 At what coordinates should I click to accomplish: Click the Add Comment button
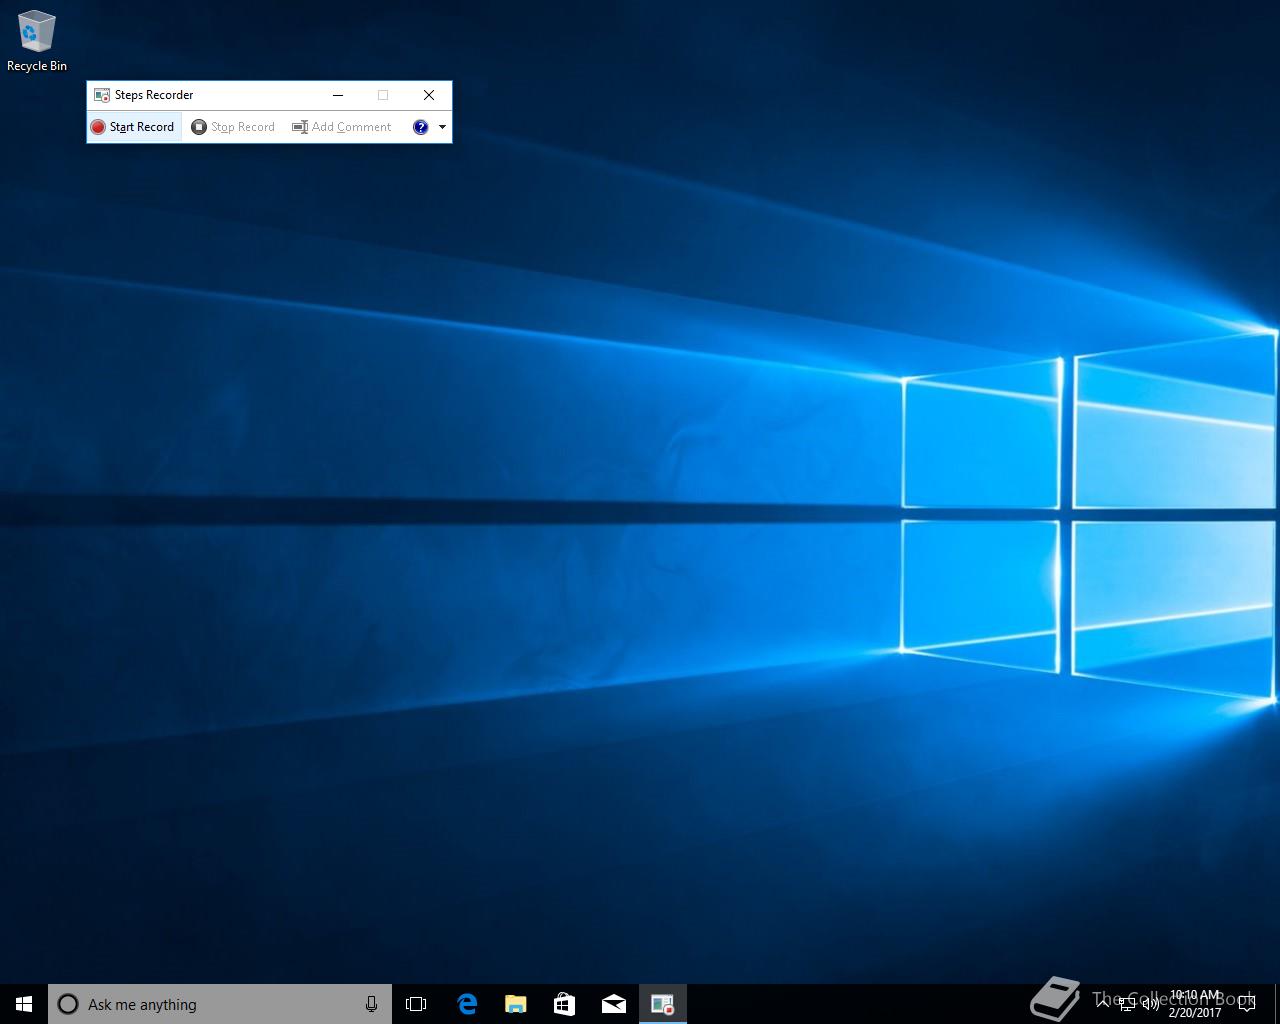click(342, 127)
